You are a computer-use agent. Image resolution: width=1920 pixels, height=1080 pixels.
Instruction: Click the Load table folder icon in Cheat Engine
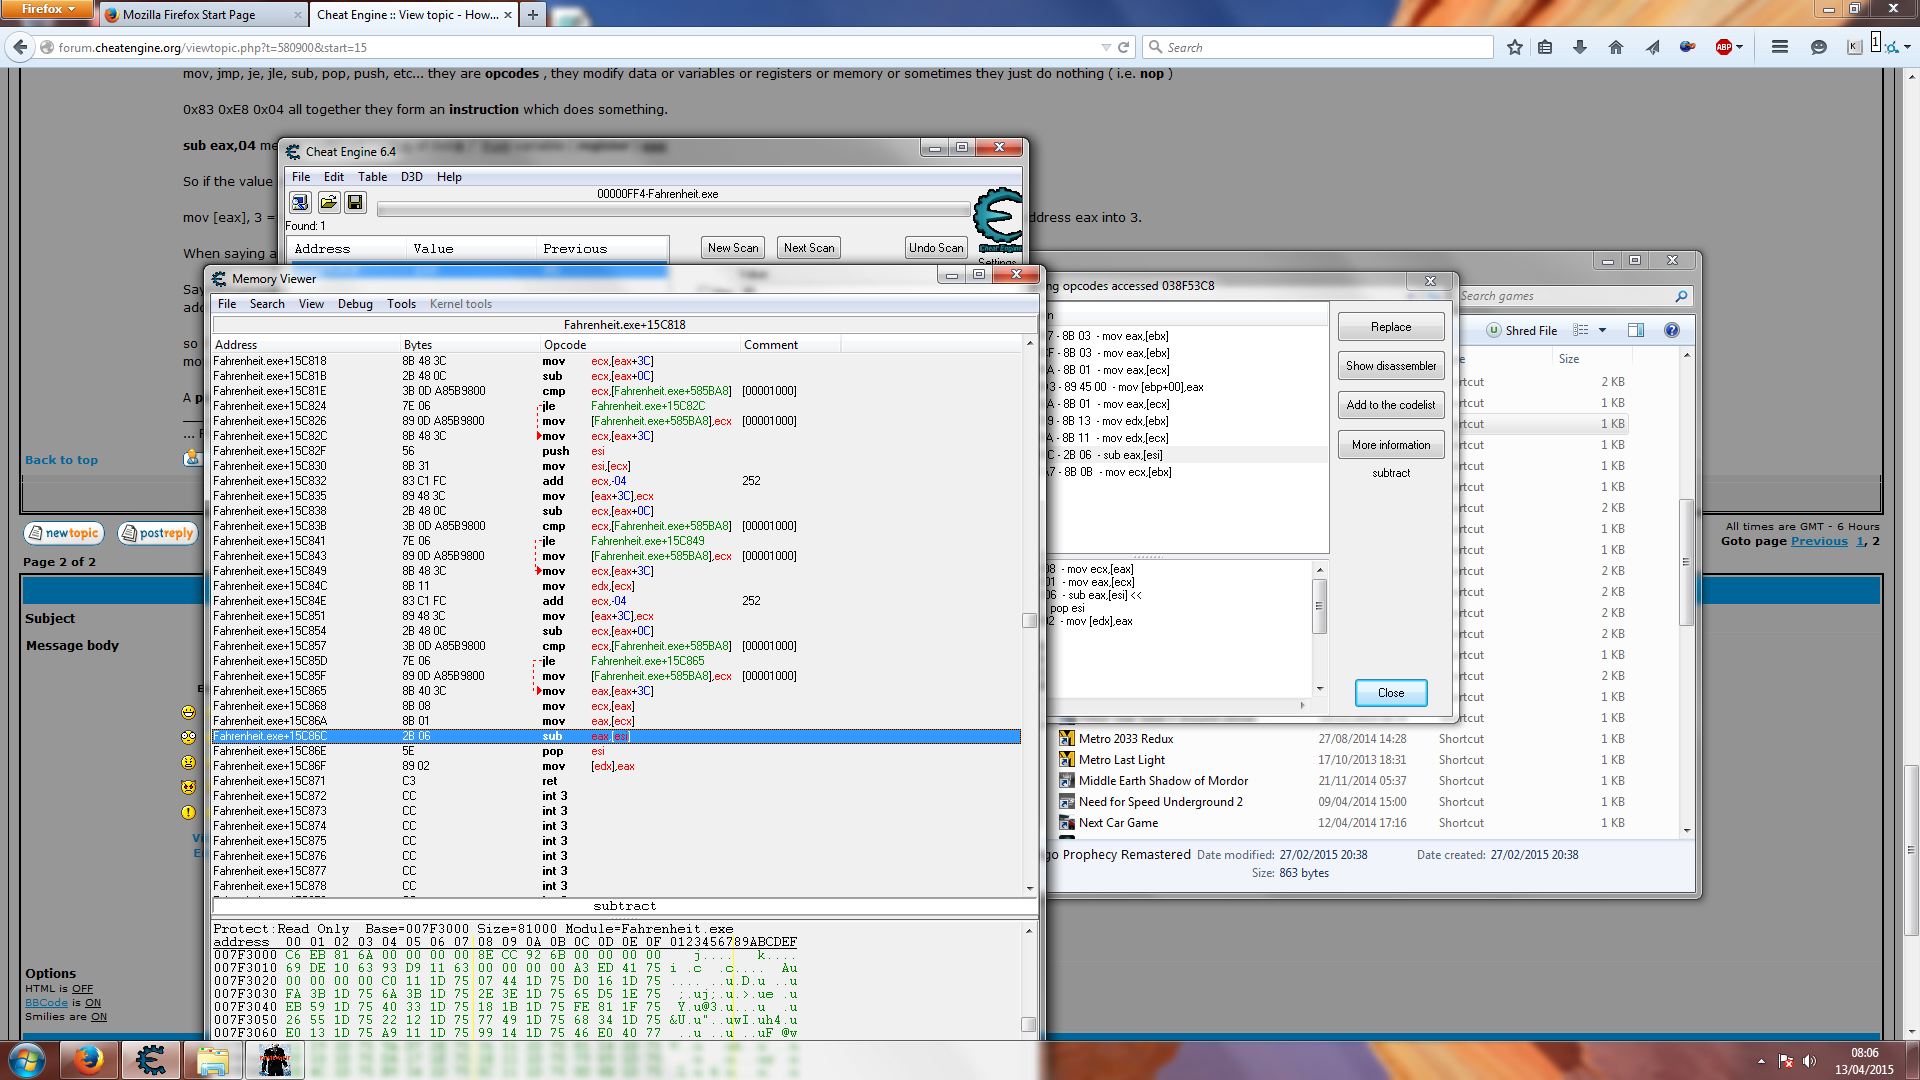(328, 203)
